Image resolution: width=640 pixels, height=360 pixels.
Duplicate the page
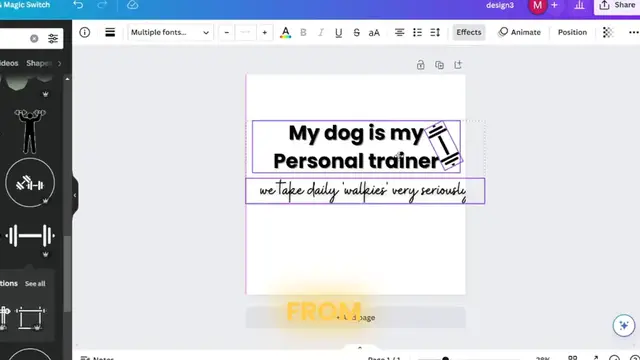[439, 65]
